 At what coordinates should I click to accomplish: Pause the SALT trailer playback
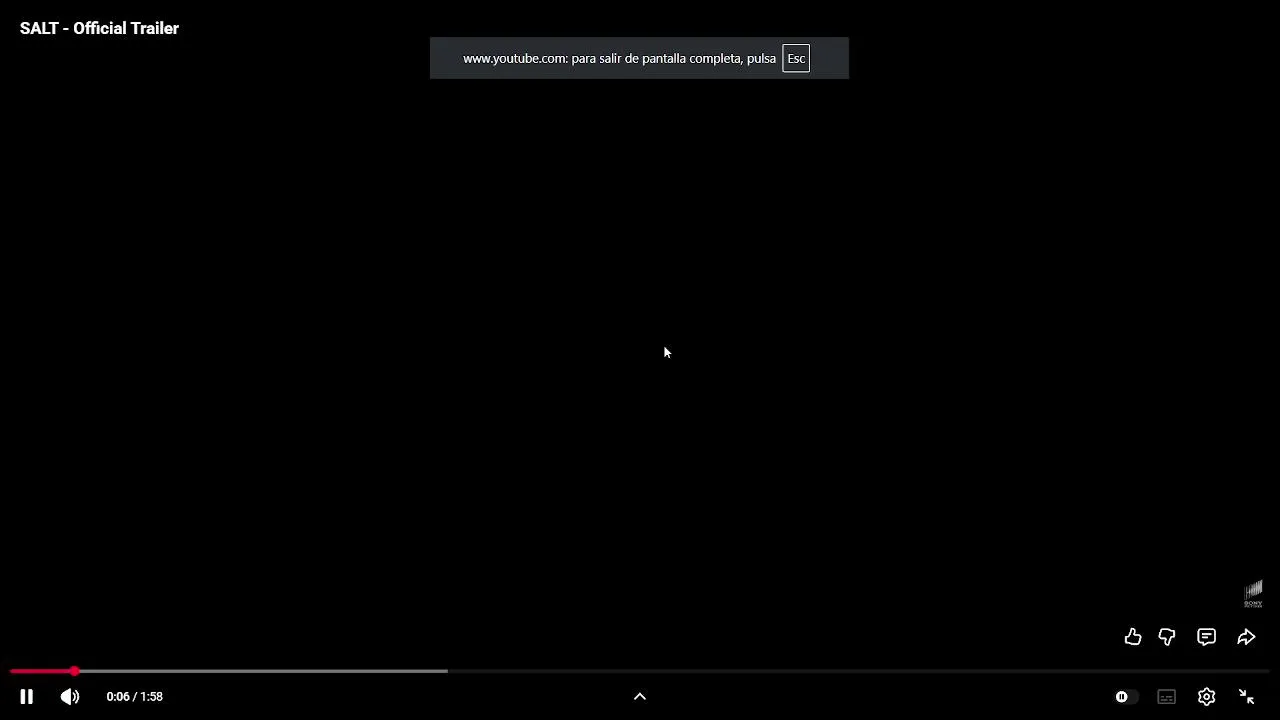click(27, 697)
